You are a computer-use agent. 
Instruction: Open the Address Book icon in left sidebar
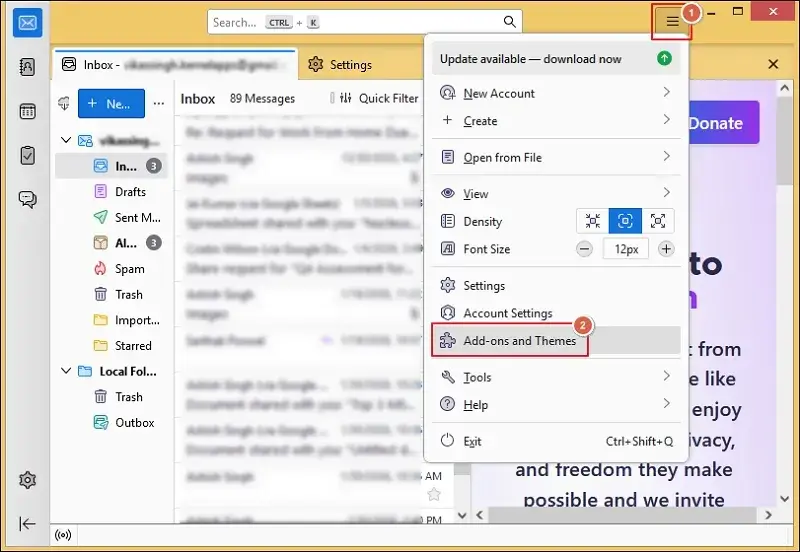pos(28,68)
